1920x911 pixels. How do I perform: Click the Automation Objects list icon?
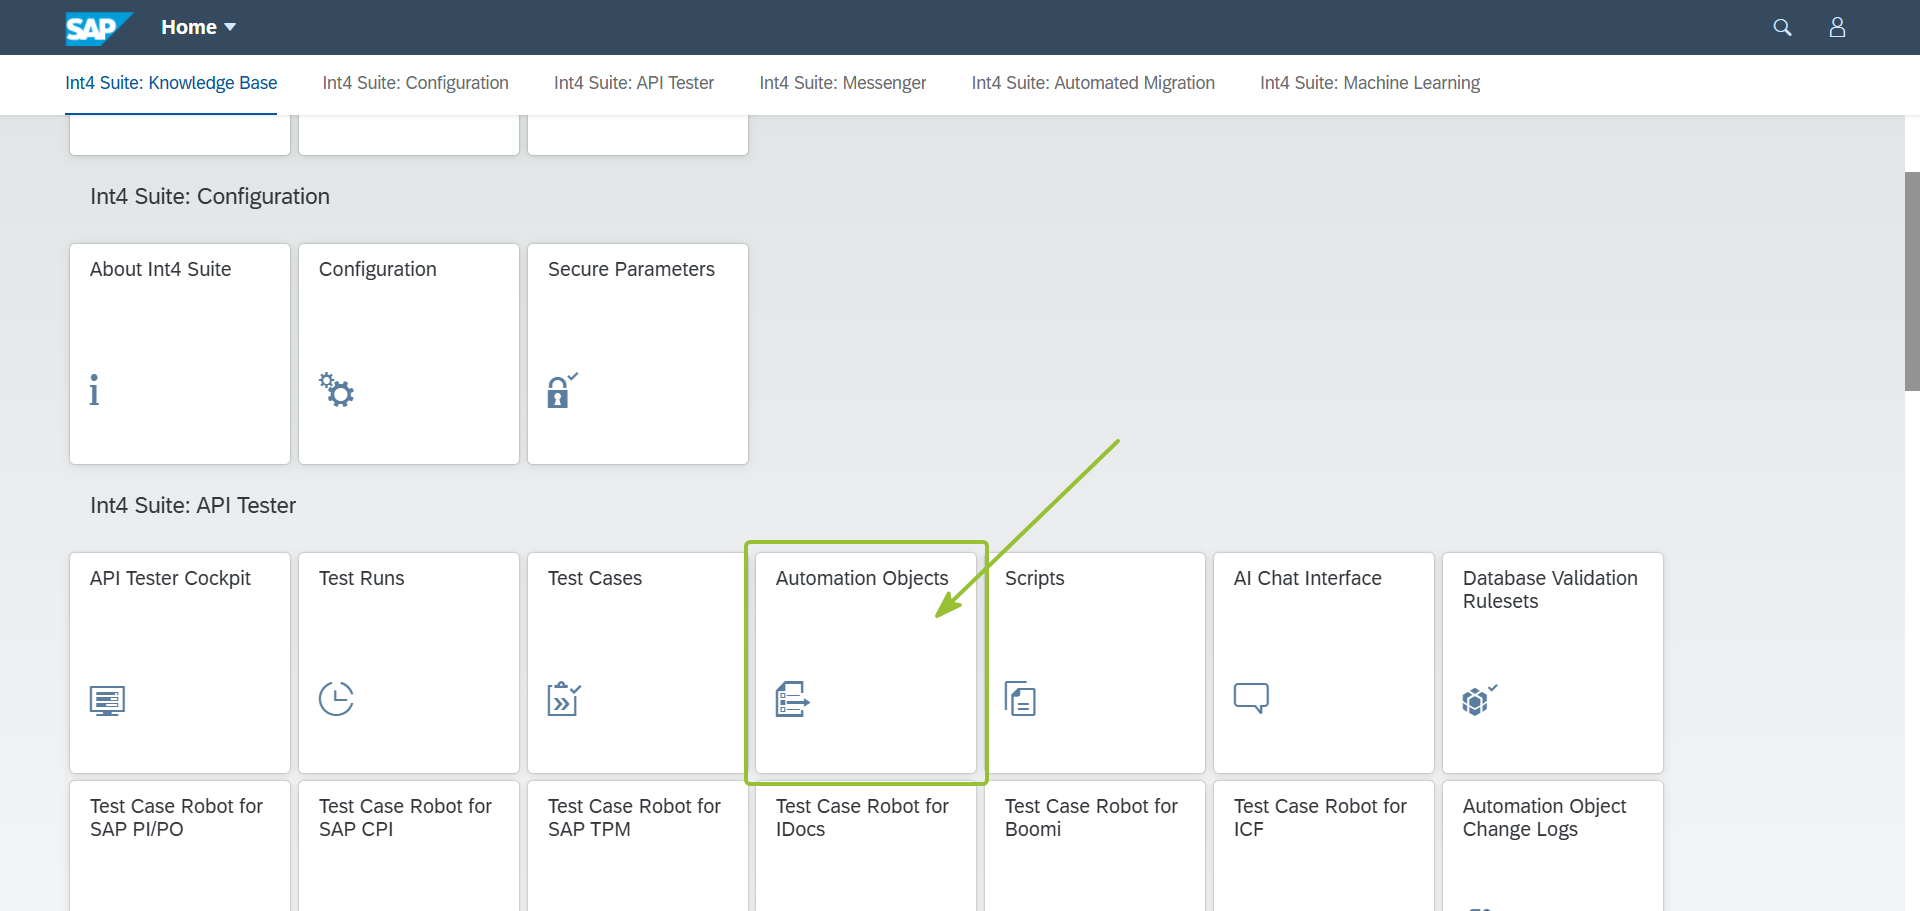tap(793, 699)
